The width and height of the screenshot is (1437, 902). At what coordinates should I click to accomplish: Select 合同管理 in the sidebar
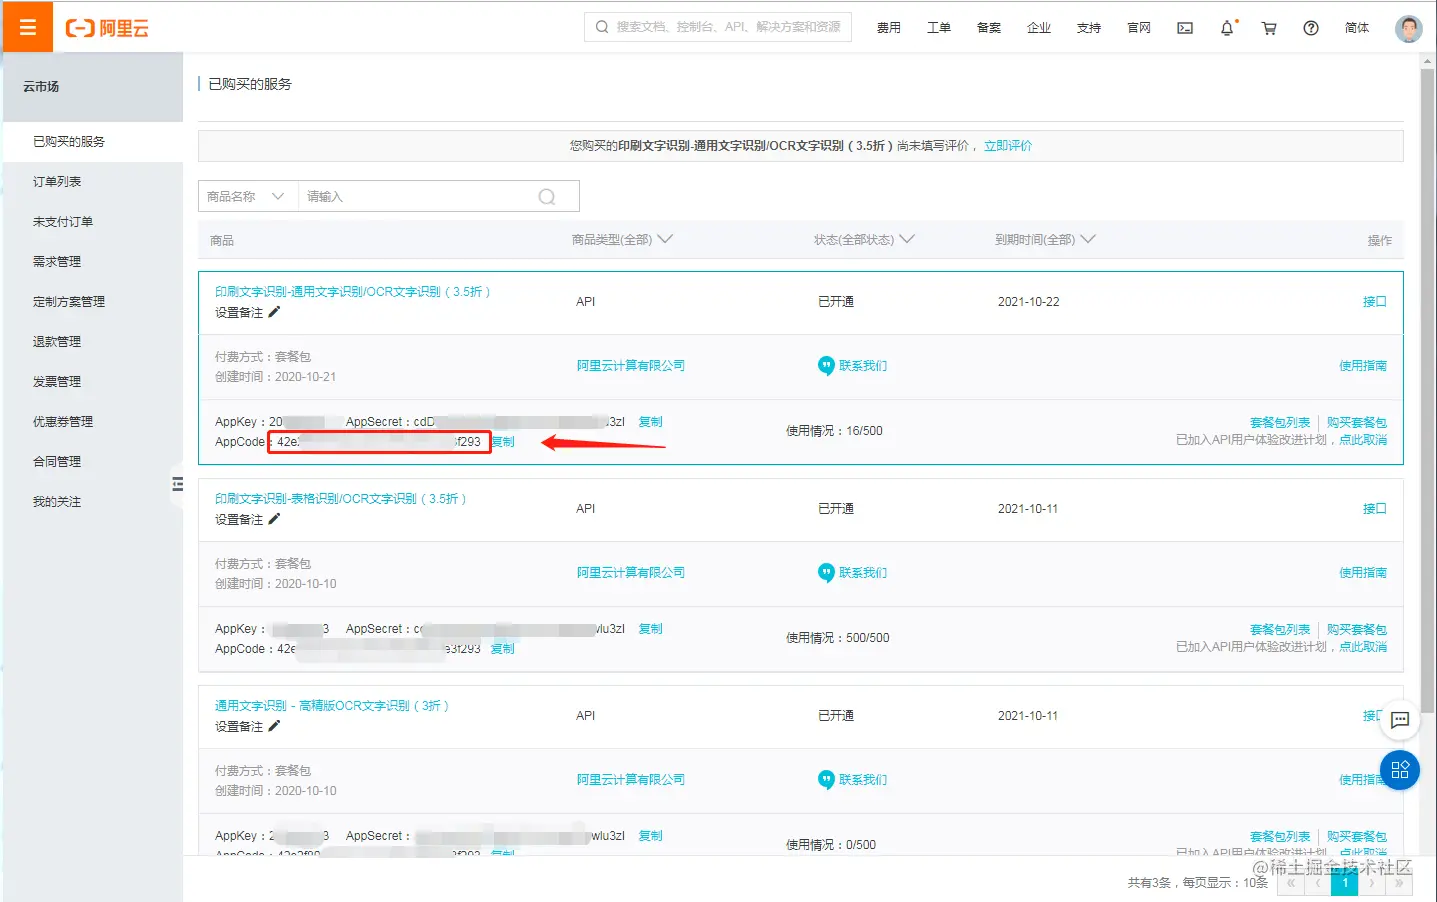tap(93, 462)
